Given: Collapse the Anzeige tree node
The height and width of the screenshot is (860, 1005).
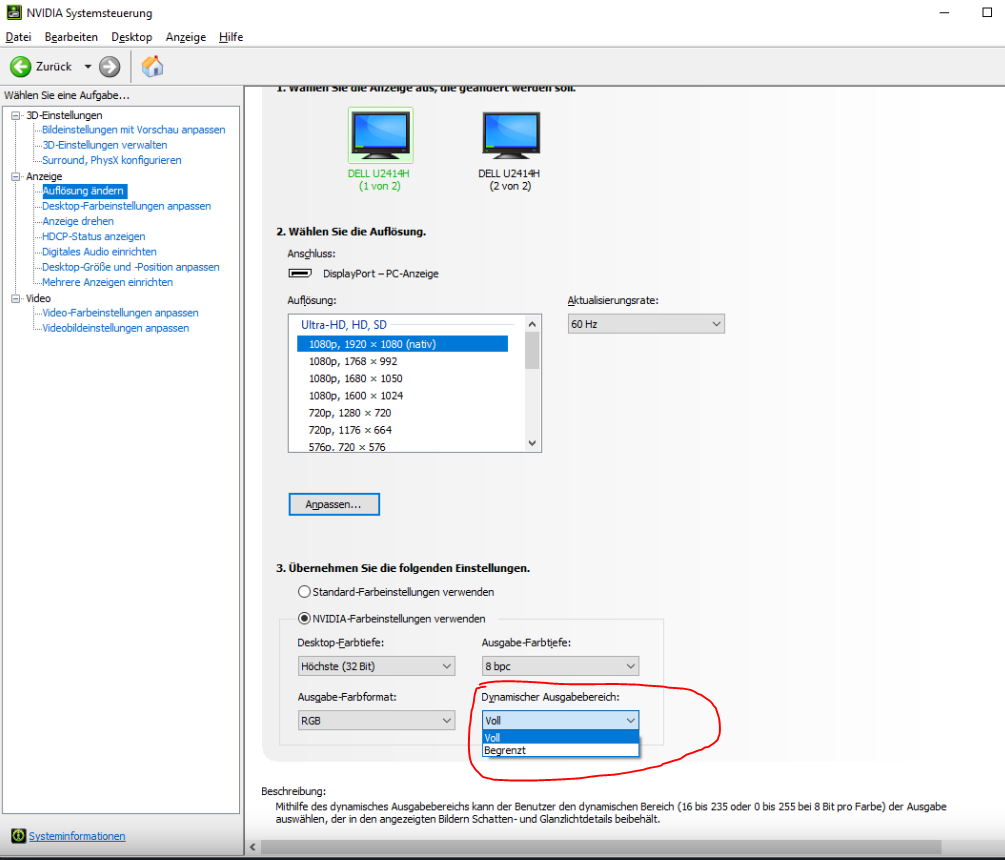Looking at the screenshot, I should [x=16, y=176].
